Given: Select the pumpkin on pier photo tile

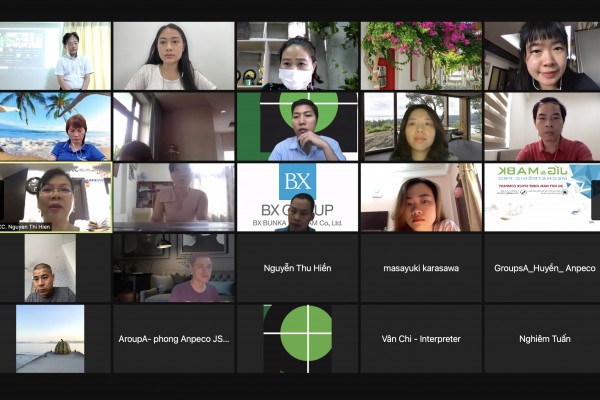Looking at the screenshot, I should point(55,339).
